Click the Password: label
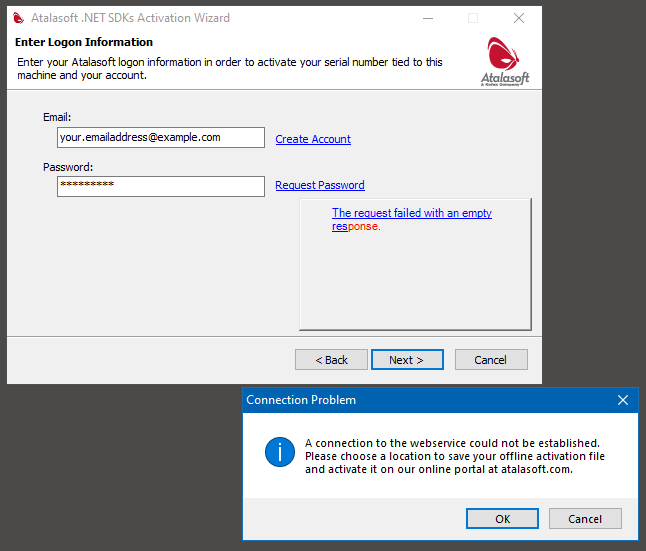Viewport: 646px width, 551px height. [x=68, y=167]
